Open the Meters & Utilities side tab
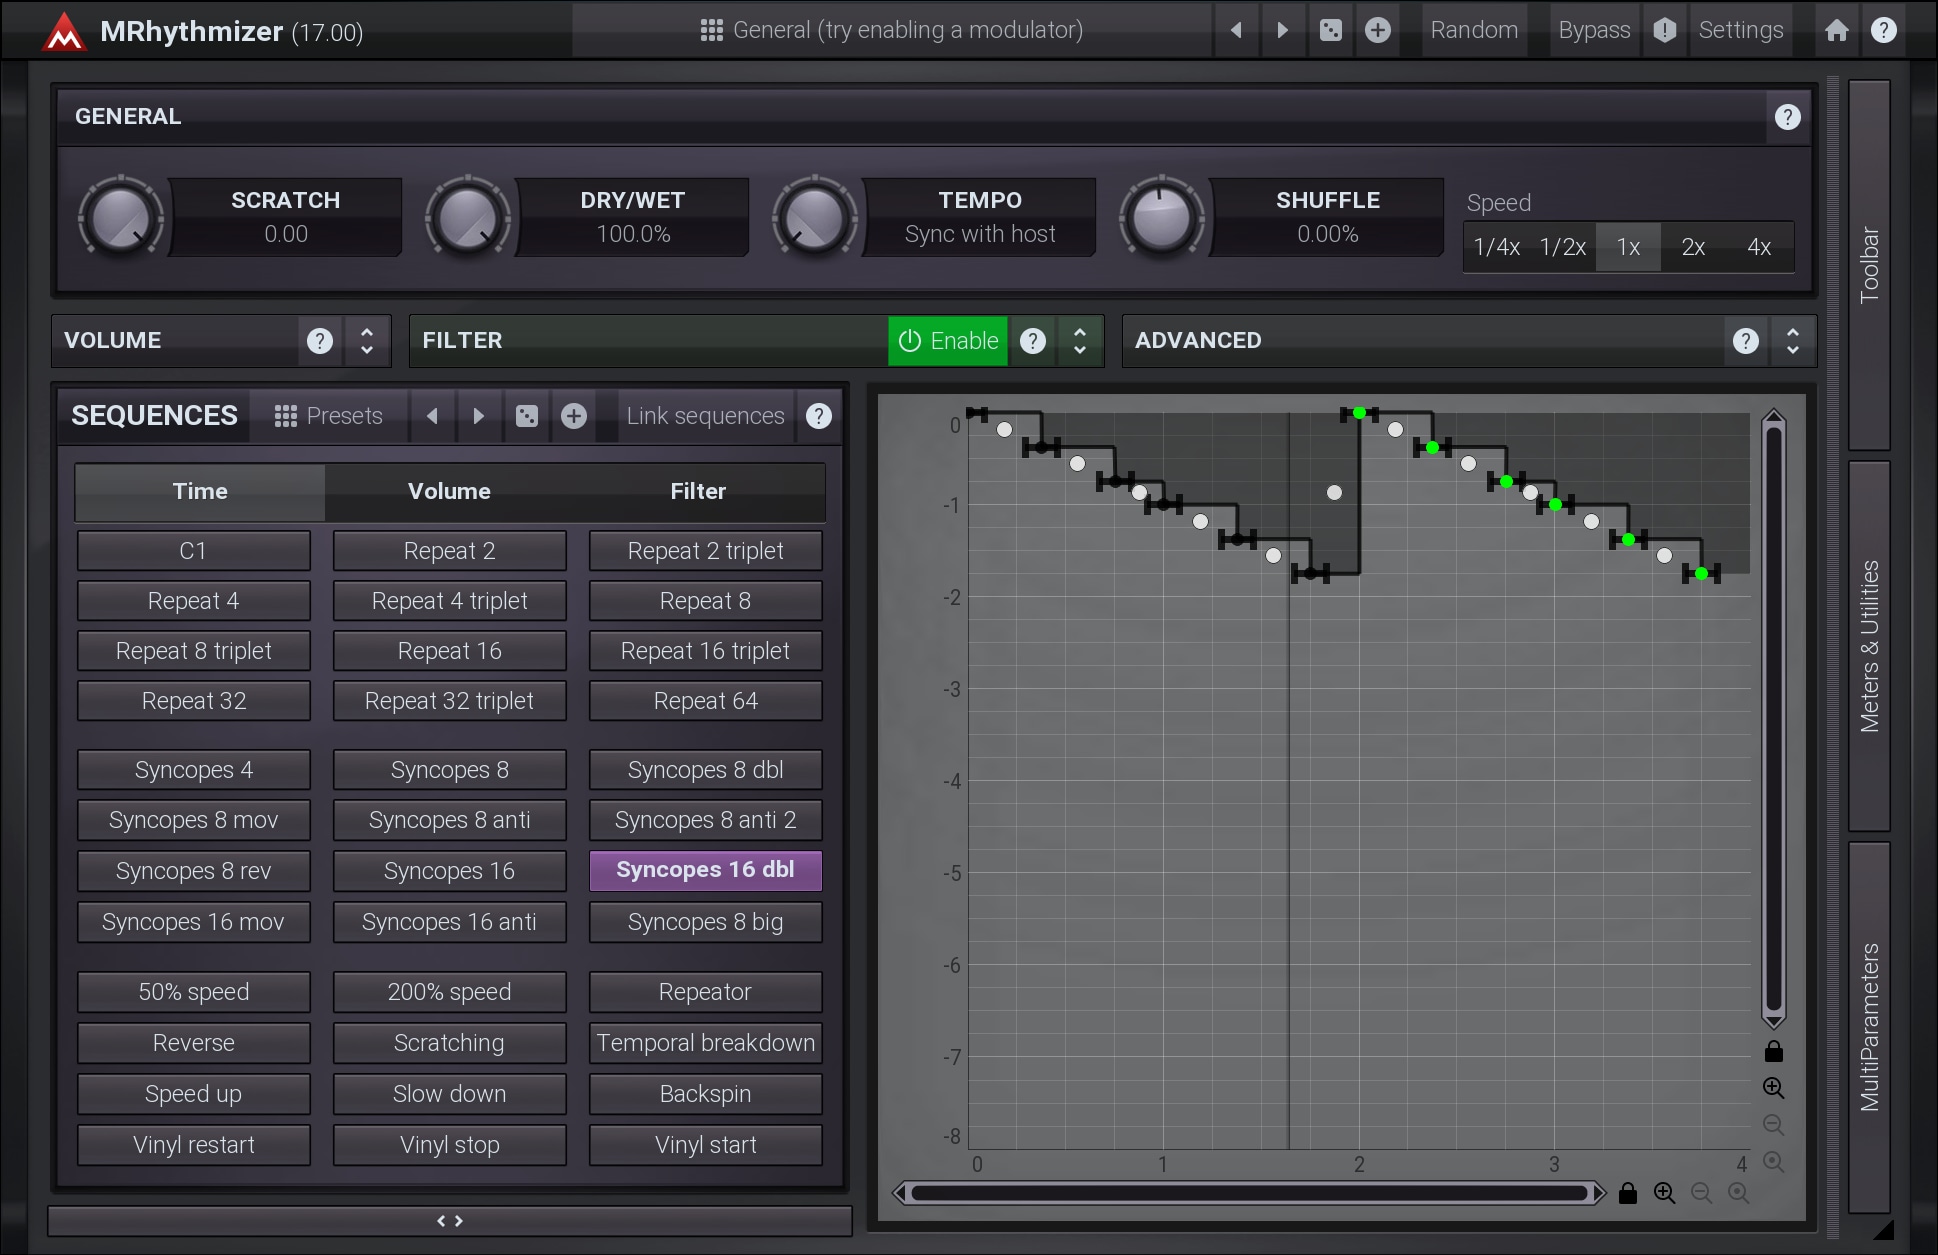 1868,646
